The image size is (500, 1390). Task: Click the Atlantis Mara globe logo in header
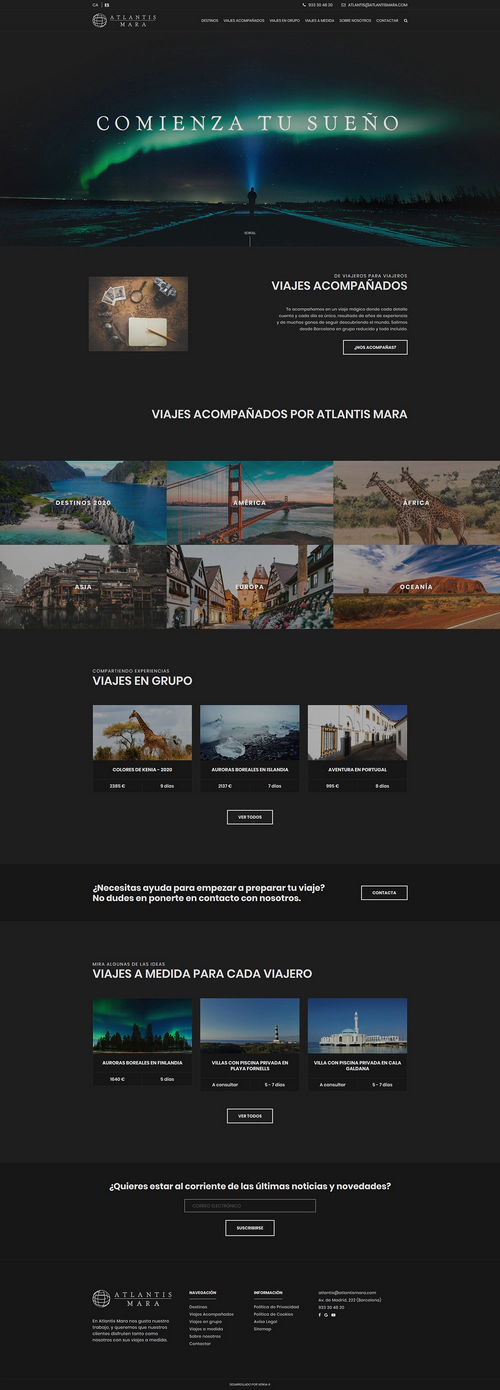100,20
